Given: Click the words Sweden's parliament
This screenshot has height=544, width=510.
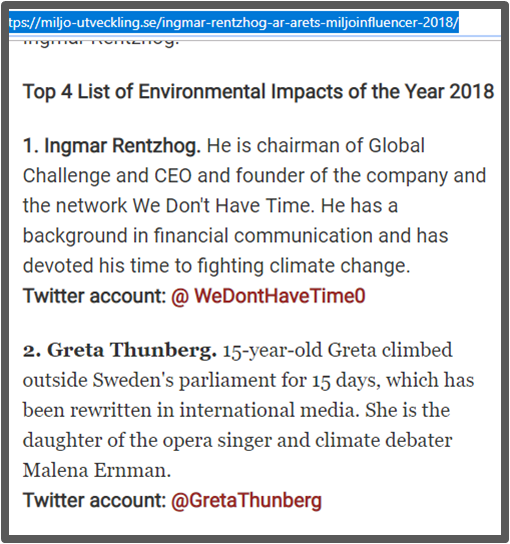Looking at the screenshot, I should 184,380.
